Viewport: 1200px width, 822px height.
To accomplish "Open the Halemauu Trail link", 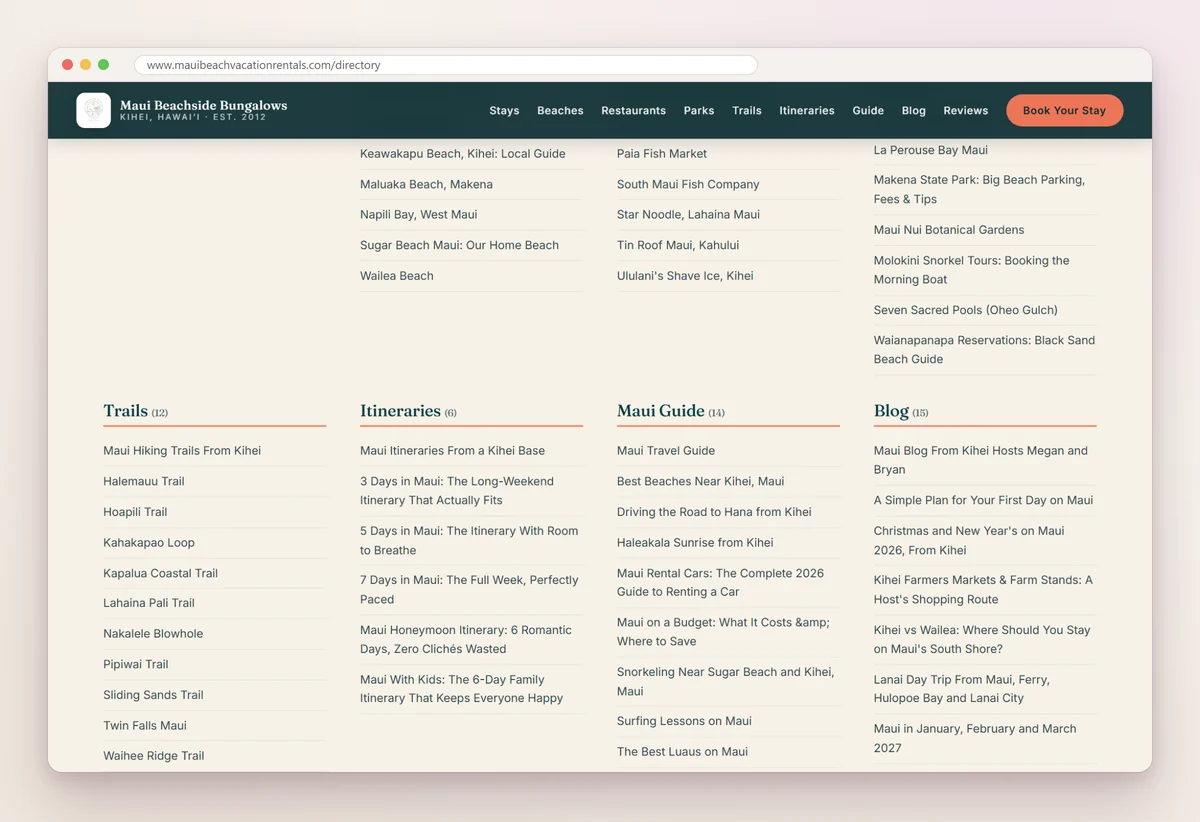I will pos(144,481).
